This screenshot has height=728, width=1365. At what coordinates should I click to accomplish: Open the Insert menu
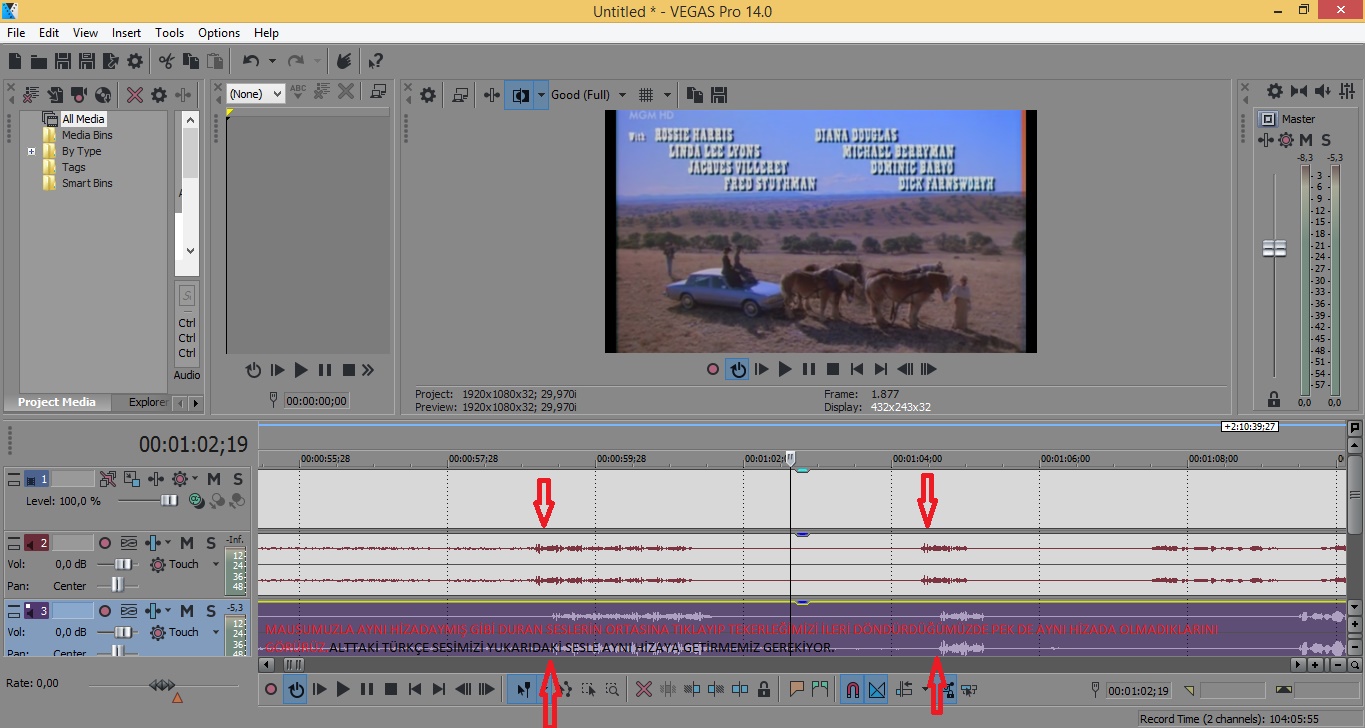(126, 33)
